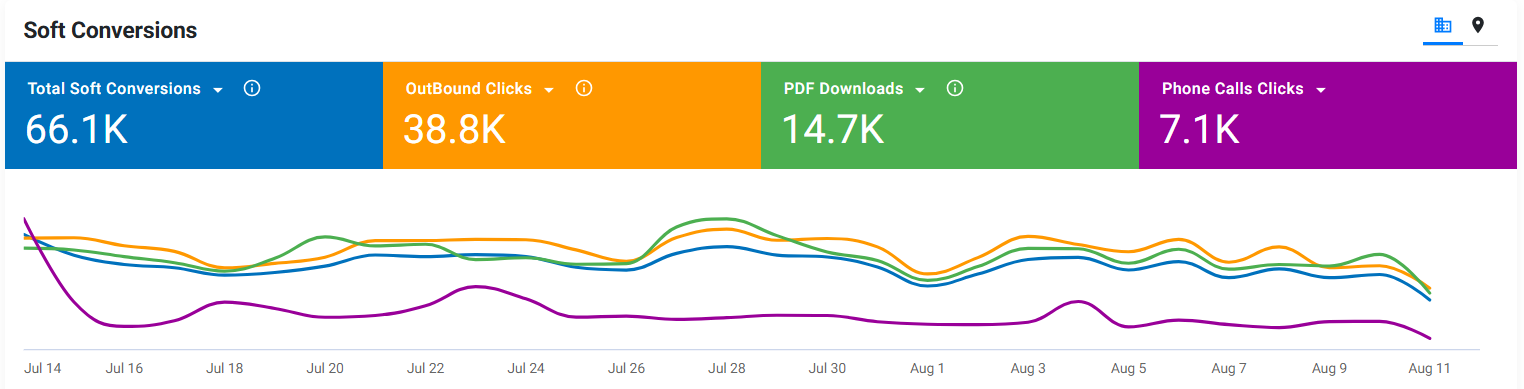Screen dimensions: 1524x389
Task: Click the Jul 16 axis label
Action: pos(124,368)
